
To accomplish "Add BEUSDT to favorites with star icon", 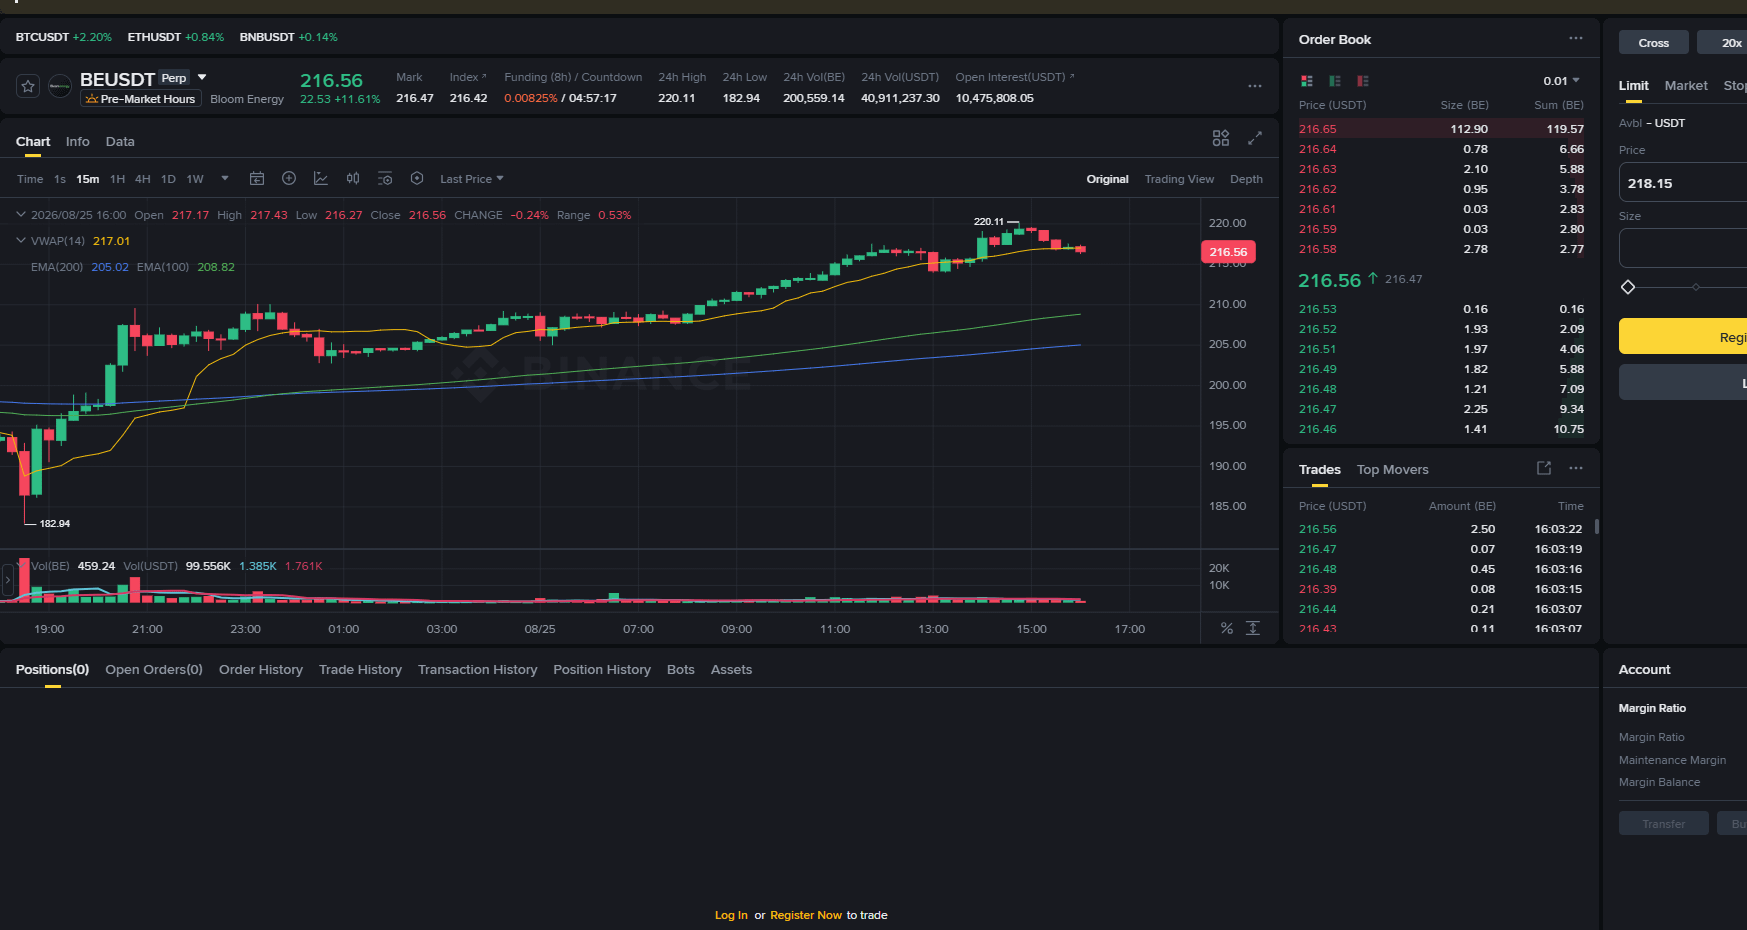I will coord(28,86).
